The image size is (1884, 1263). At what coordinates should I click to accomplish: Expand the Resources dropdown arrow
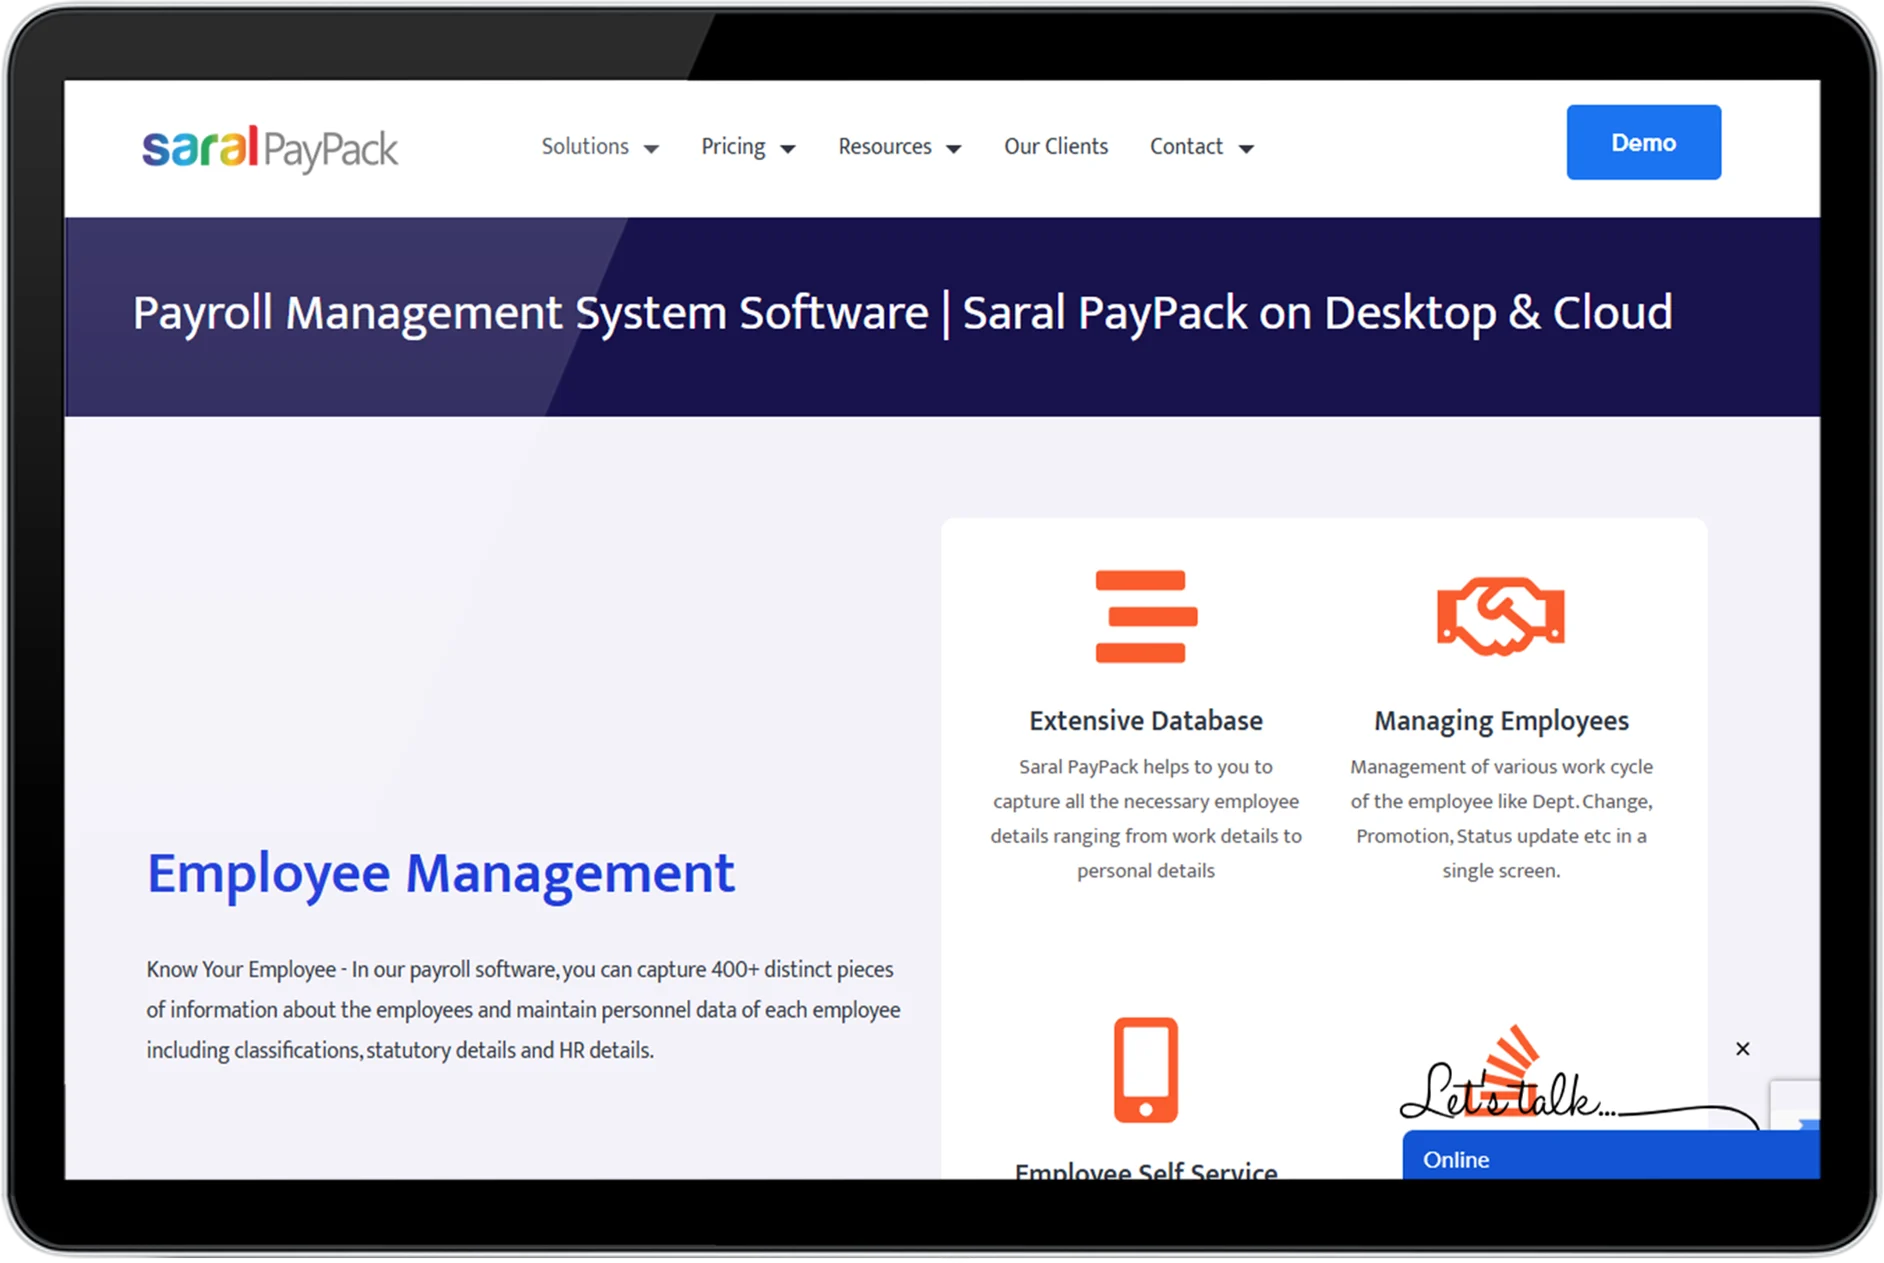[953, 147]
